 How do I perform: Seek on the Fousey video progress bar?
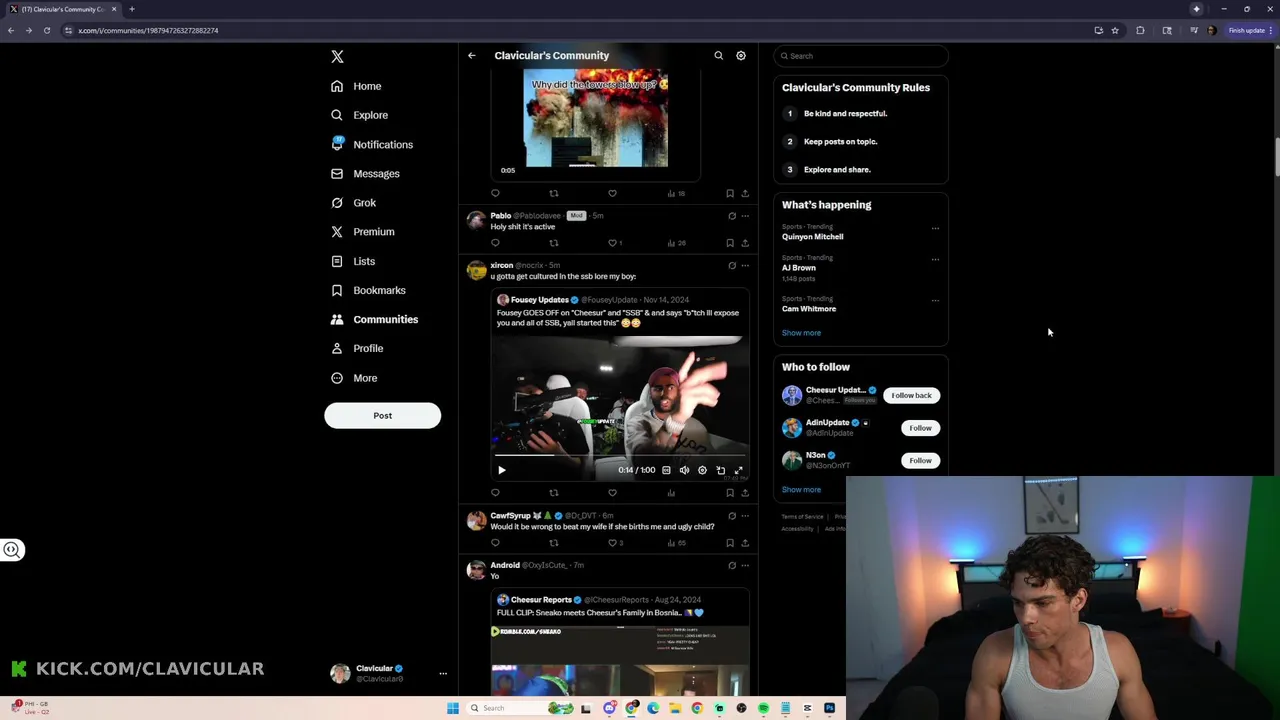point(620,456)
